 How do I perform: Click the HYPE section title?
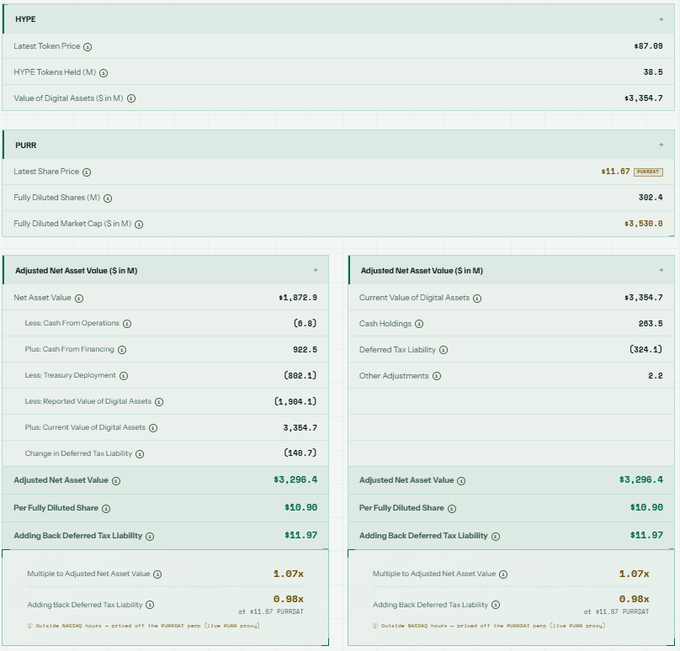[26, 19]
